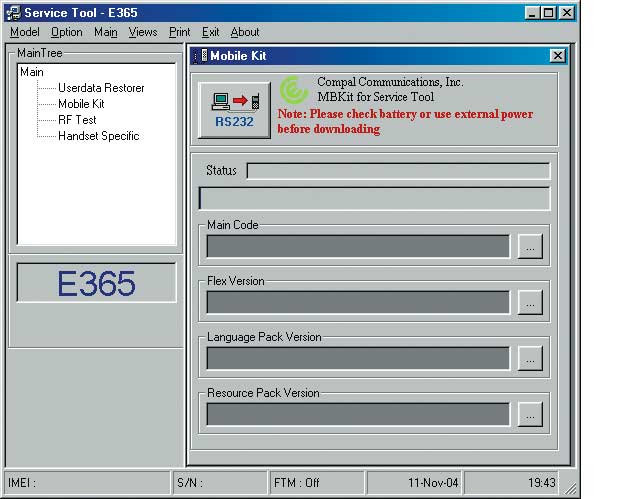This screenshot has height=499, width=641.
Task: Click the Status text field
Action: click(x=399, y=171)
